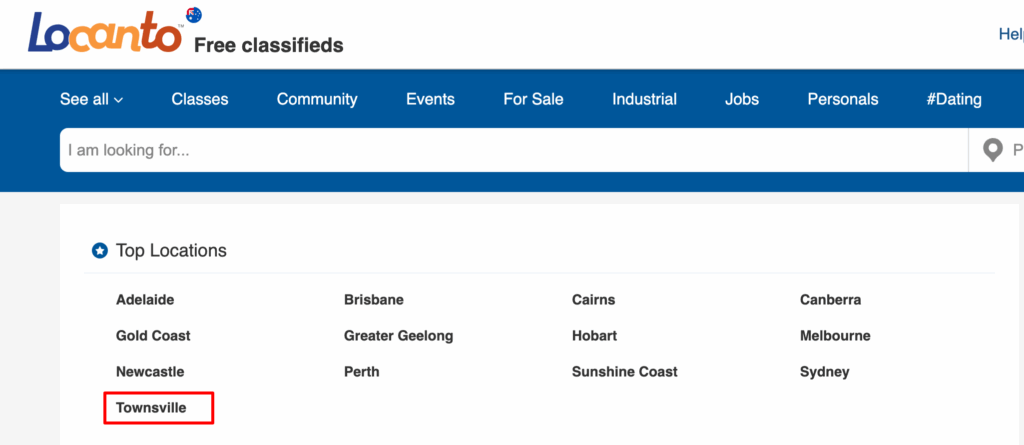The image size is (1024, 445).
Task: Focus the I am looking for search field
Action: (514, 150)
